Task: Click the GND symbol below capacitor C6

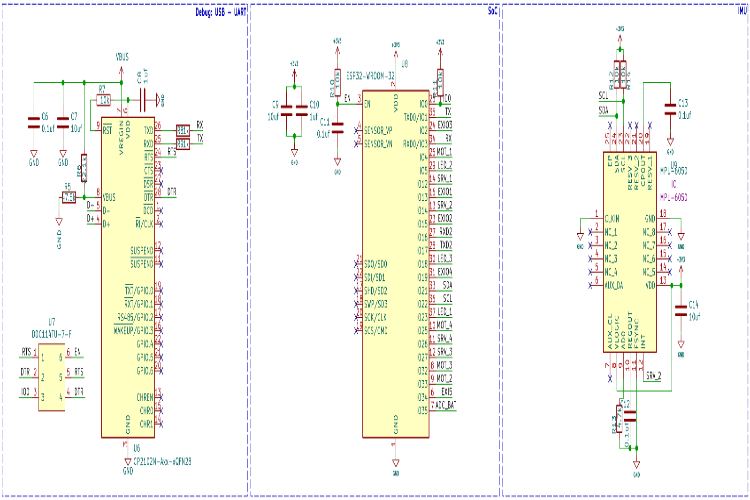Action: 33,157
